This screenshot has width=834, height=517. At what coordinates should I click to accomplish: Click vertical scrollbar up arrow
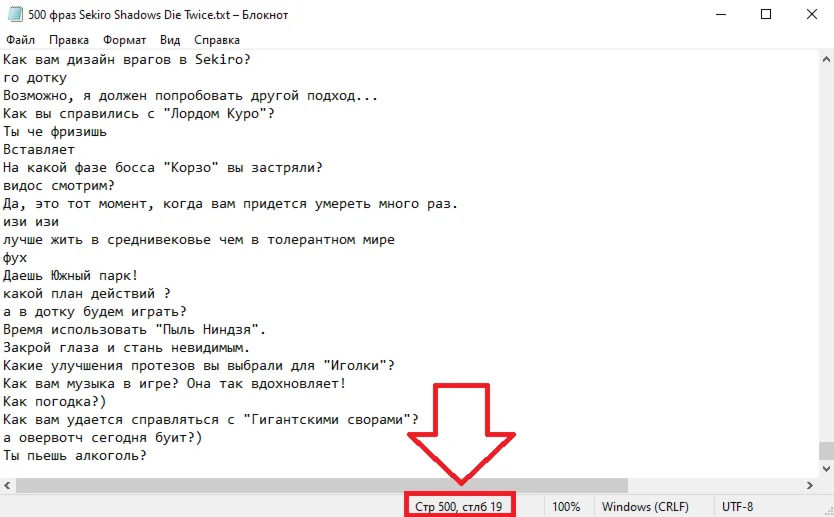point(826,60)
